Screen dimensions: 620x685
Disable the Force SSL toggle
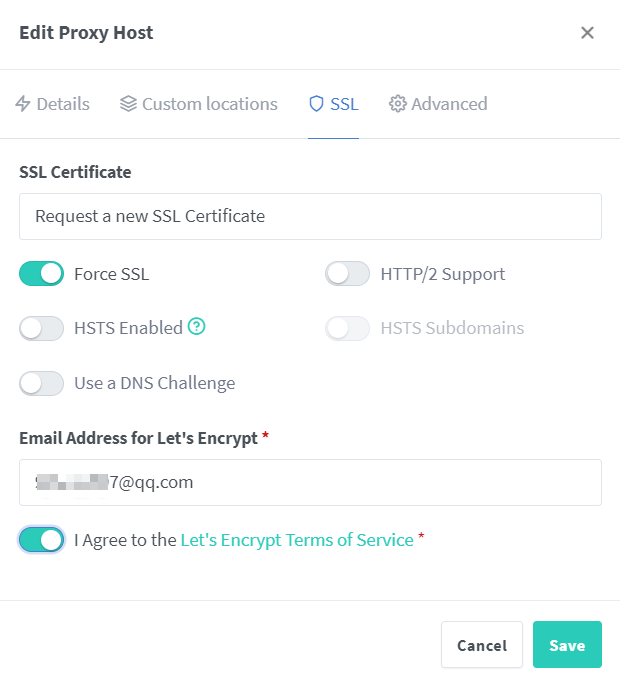42,274
